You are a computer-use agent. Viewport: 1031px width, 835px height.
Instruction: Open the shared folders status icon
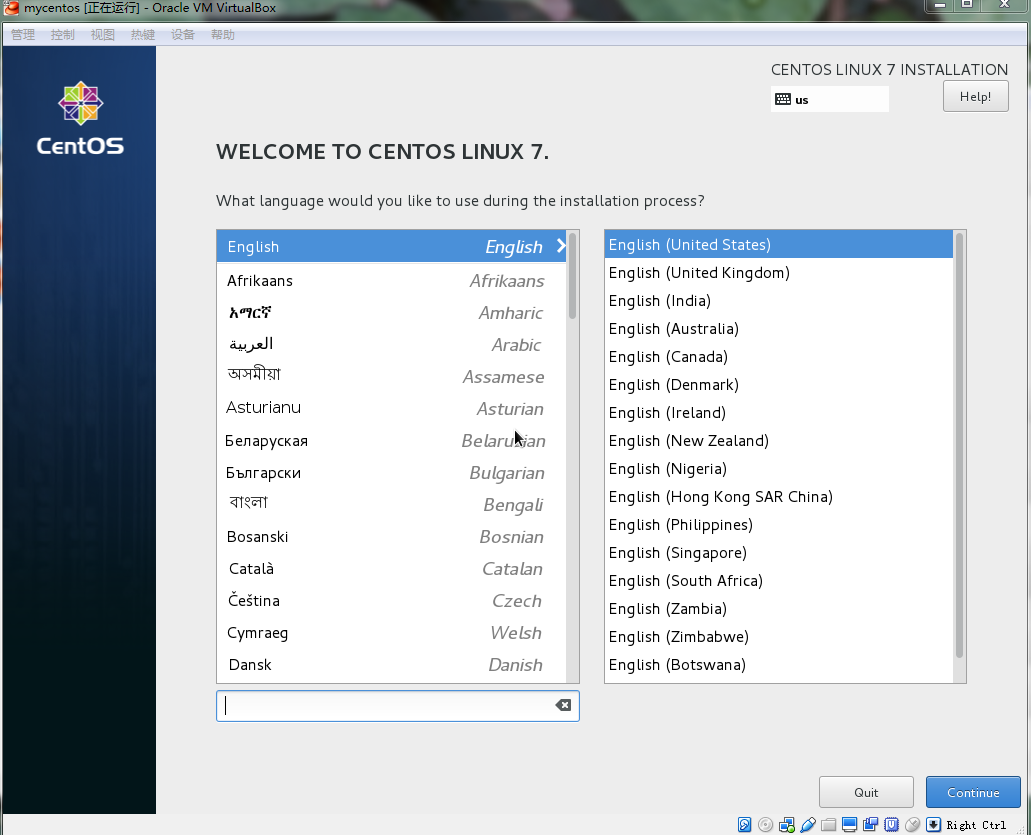(828, 824)
